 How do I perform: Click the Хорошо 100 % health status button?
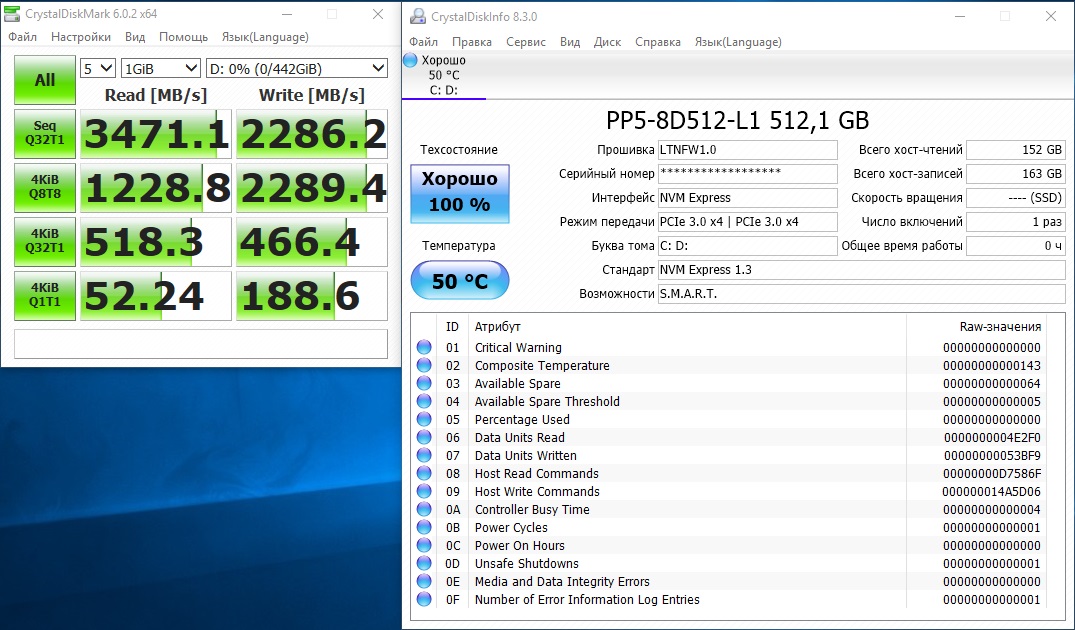click(459, 193)
